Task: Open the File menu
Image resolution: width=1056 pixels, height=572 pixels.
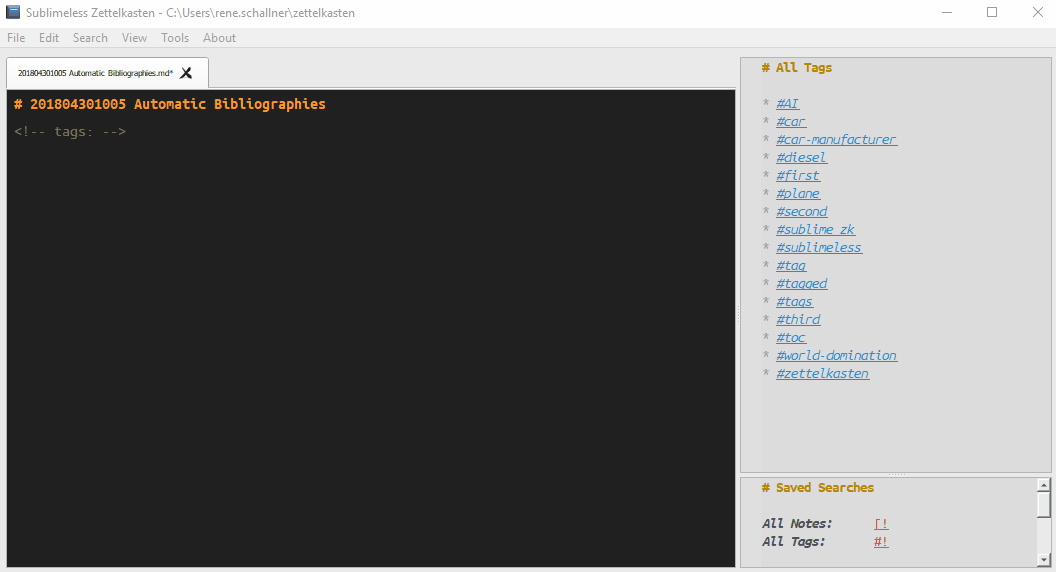Action: point(16,38)
